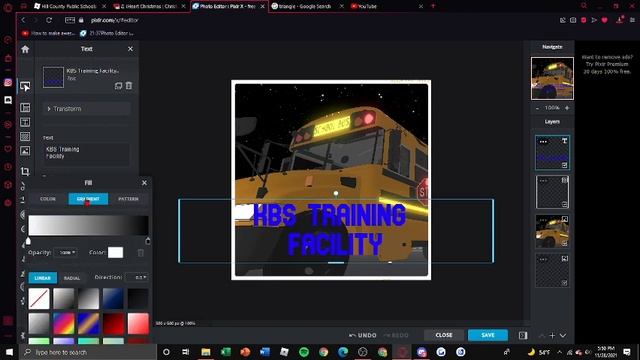
Task: Select the dark navy blue gradient preset
Action: [x=113, y=299]
